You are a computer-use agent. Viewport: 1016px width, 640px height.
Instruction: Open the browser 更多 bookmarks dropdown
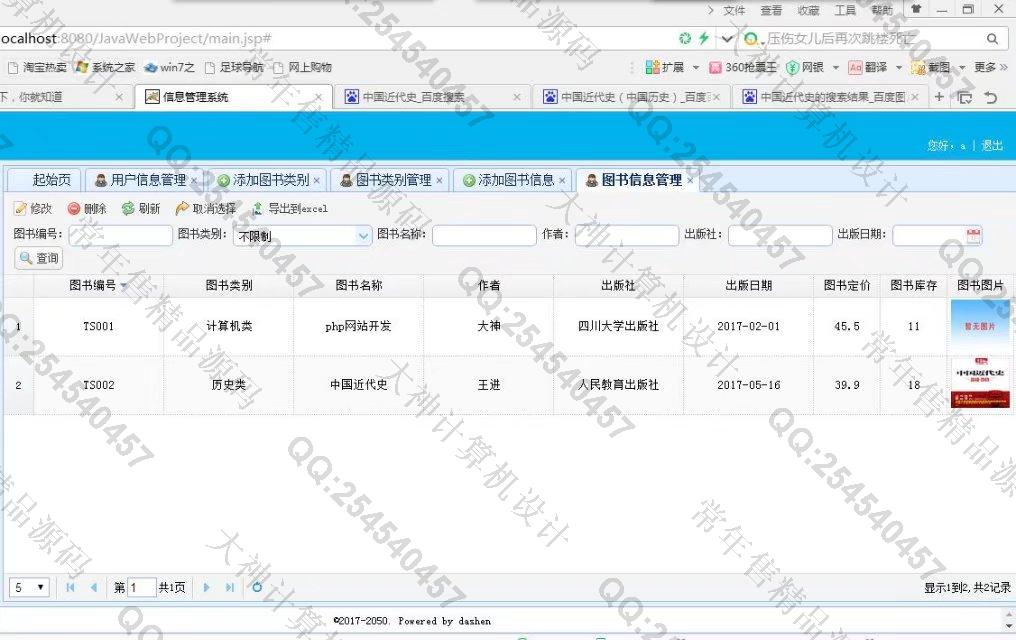(990, 67)
